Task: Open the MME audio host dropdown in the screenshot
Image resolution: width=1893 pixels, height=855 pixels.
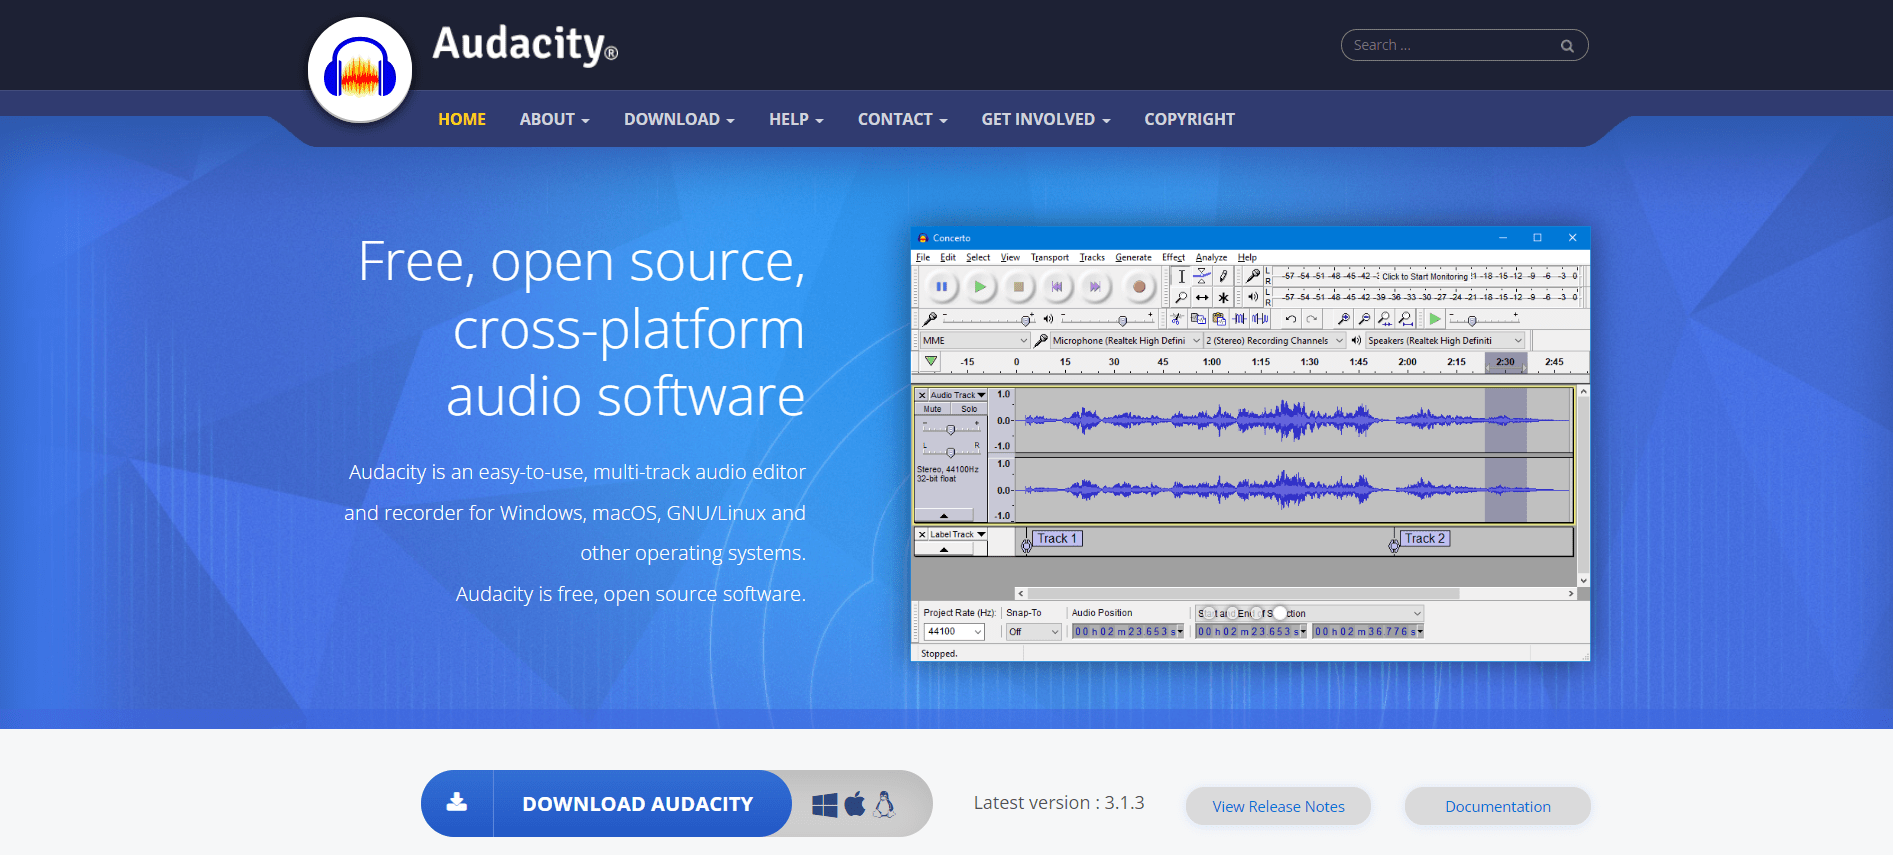Action: pos(974,341)
